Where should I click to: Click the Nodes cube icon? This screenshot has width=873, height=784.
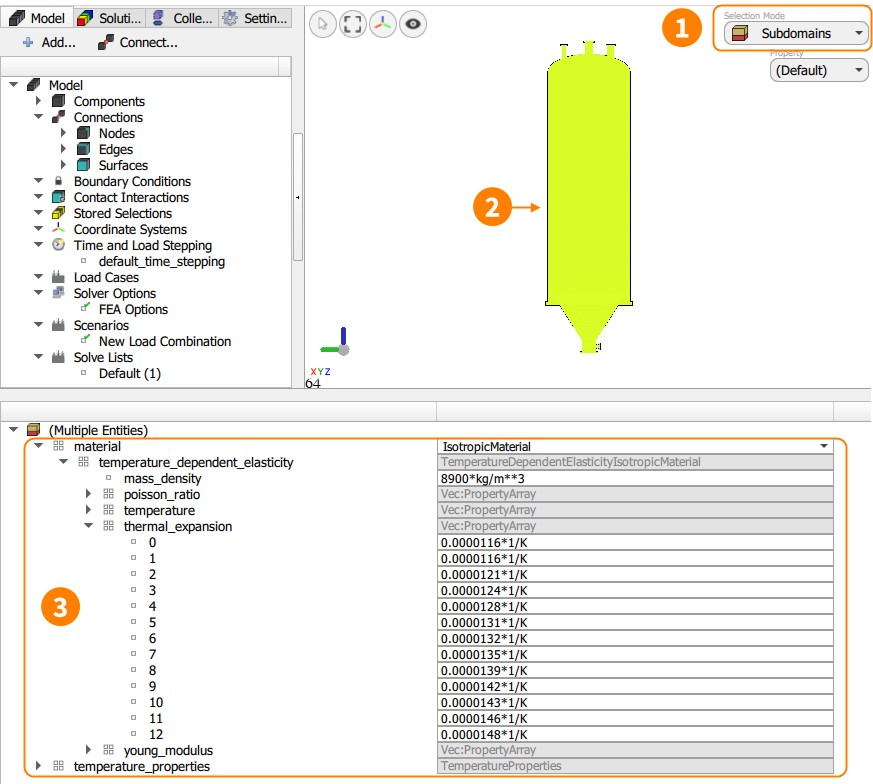click(x=84, y=133)
